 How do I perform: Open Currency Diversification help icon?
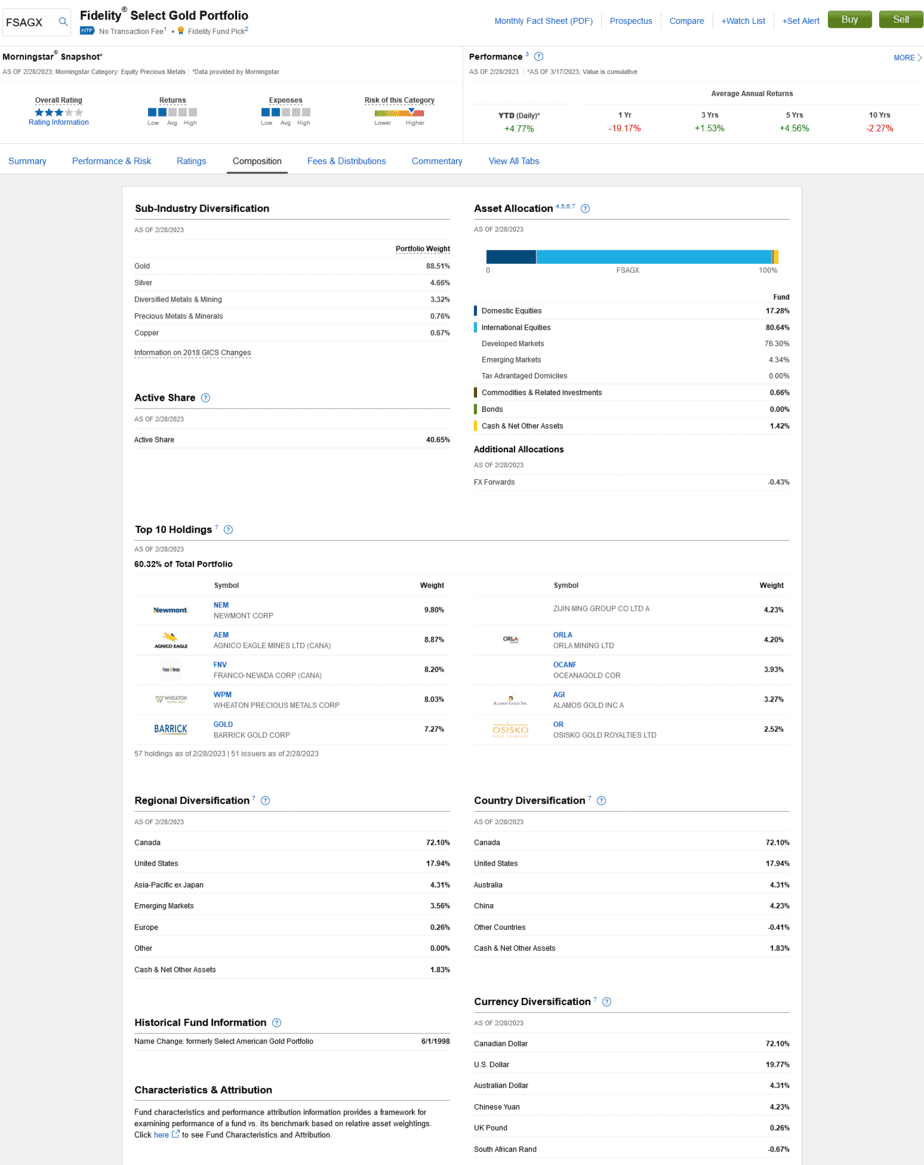[607, 1002]
